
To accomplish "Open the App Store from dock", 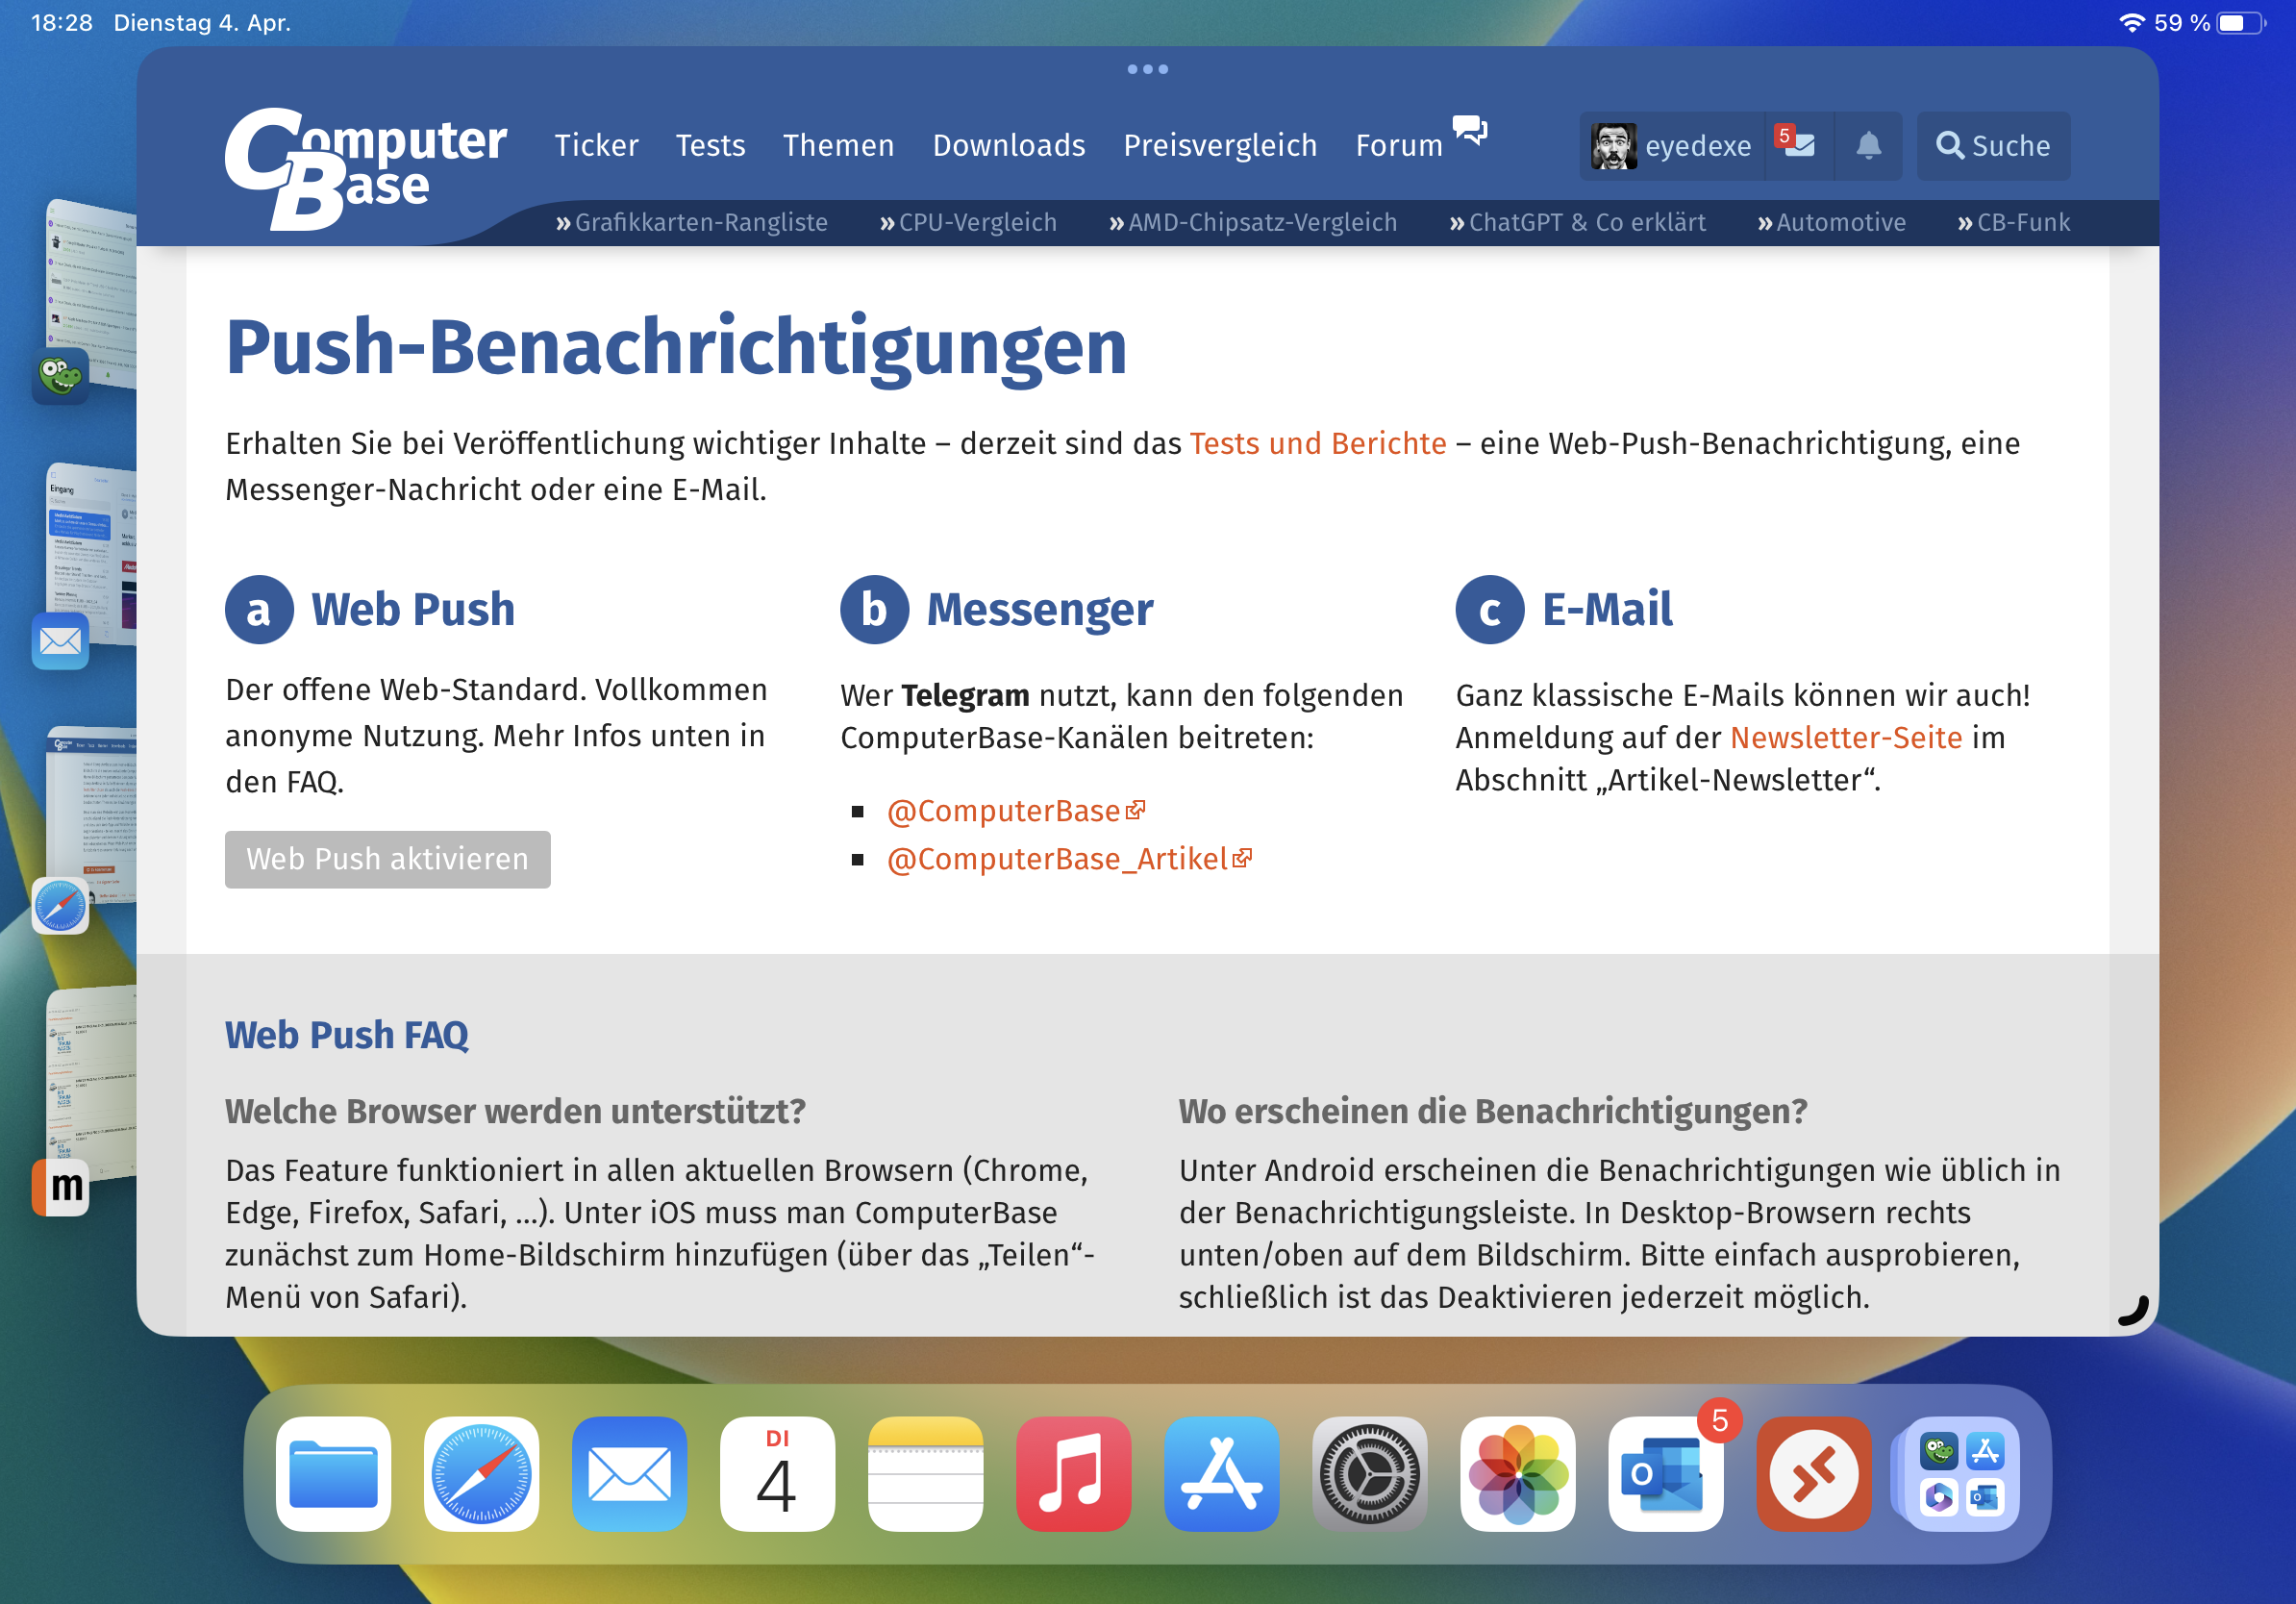I will click(1221, 1473).
